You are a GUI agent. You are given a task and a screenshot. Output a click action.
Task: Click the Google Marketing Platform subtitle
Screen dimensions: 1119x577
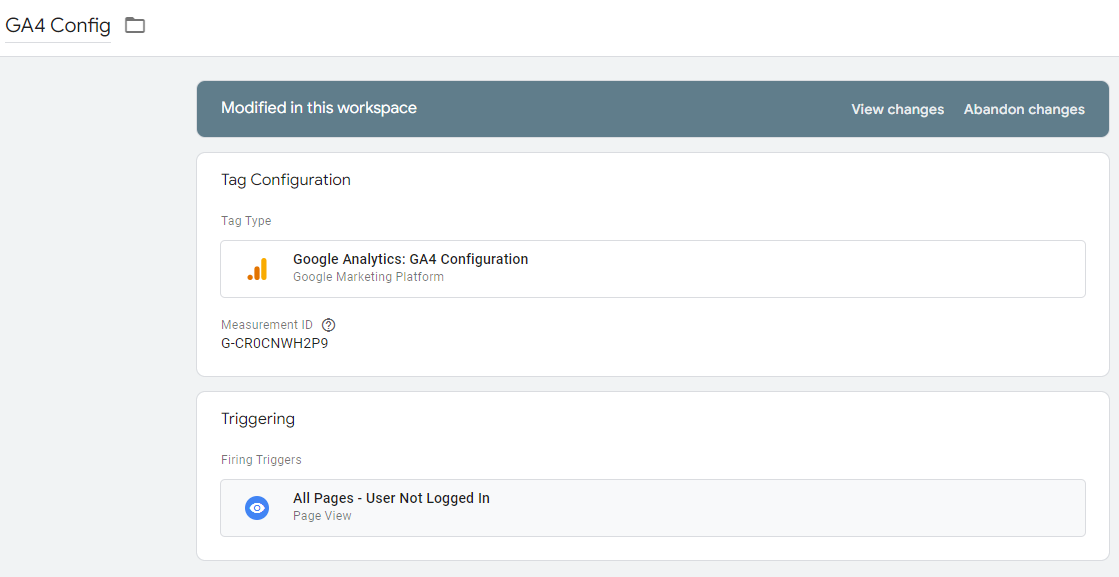point(368,277)
